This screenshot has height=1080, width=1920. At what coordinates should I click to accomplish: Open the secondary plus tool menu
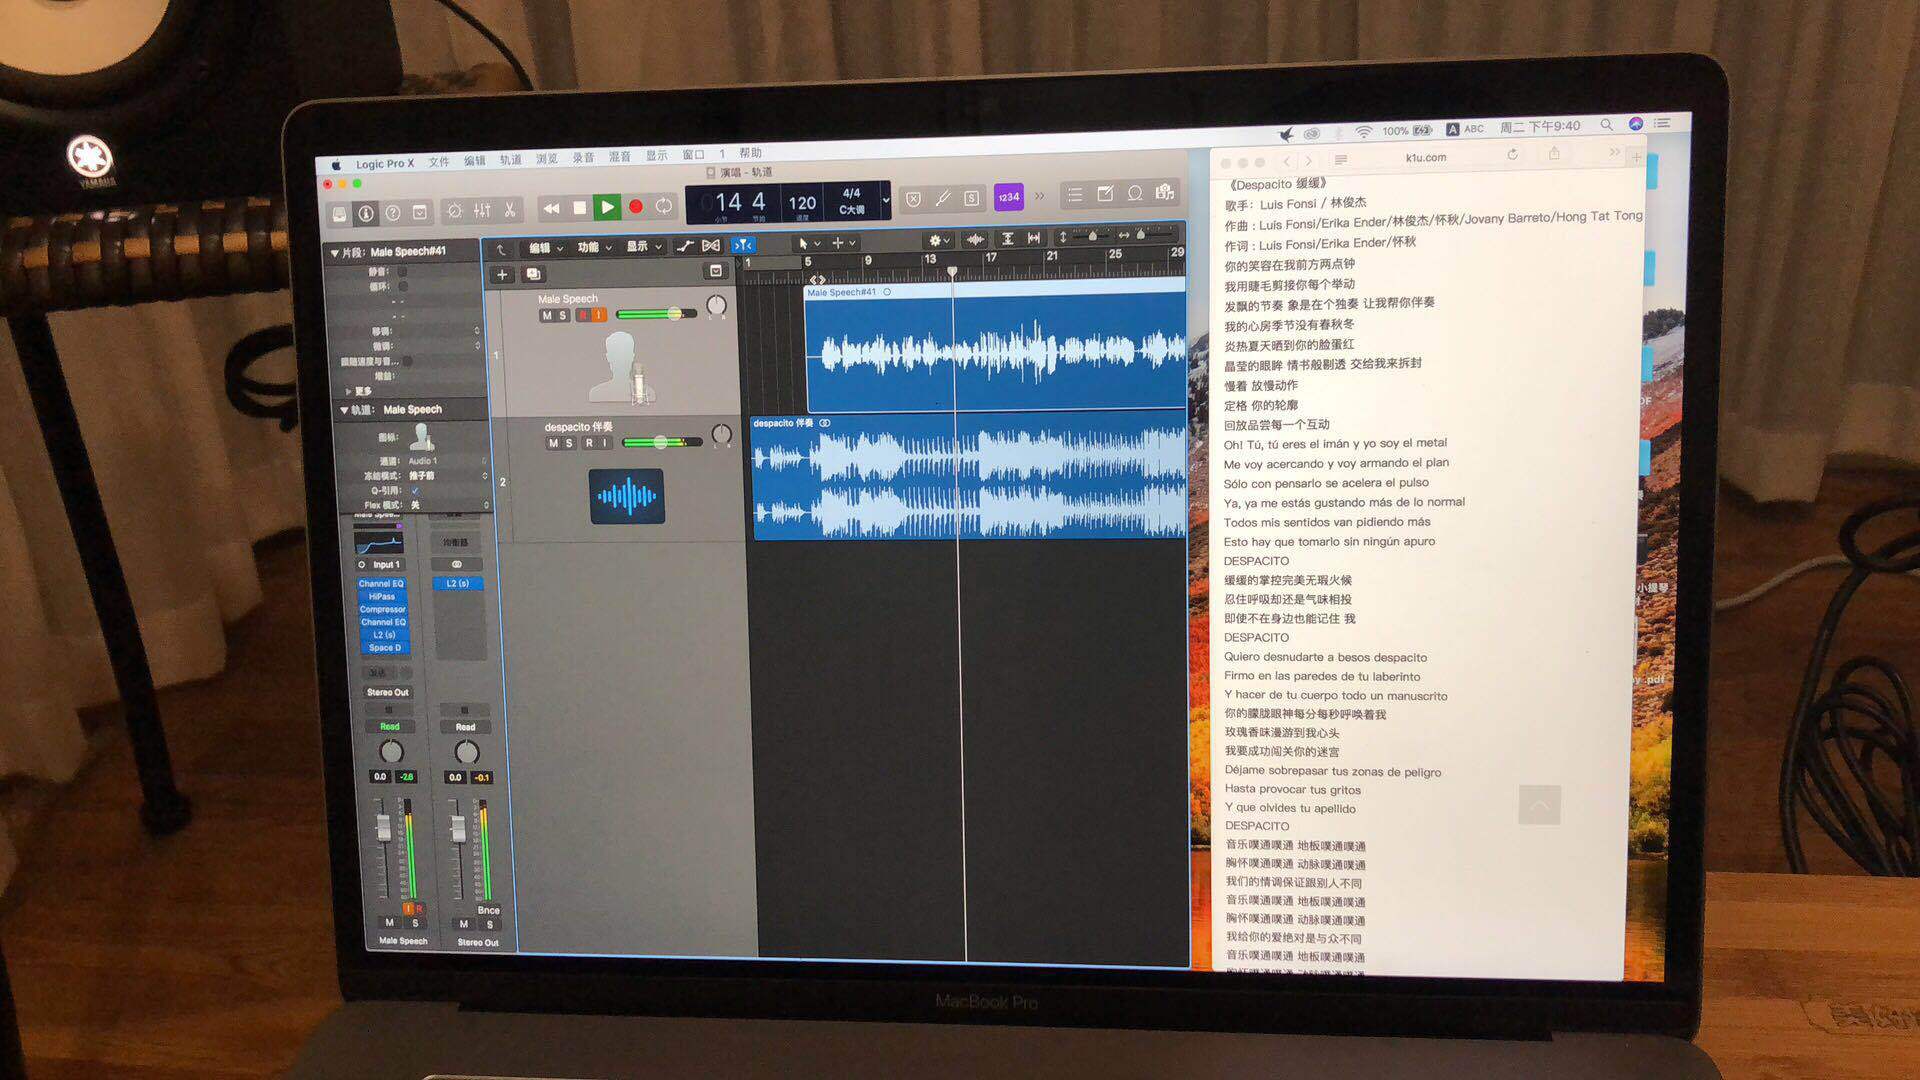[843, 242]
